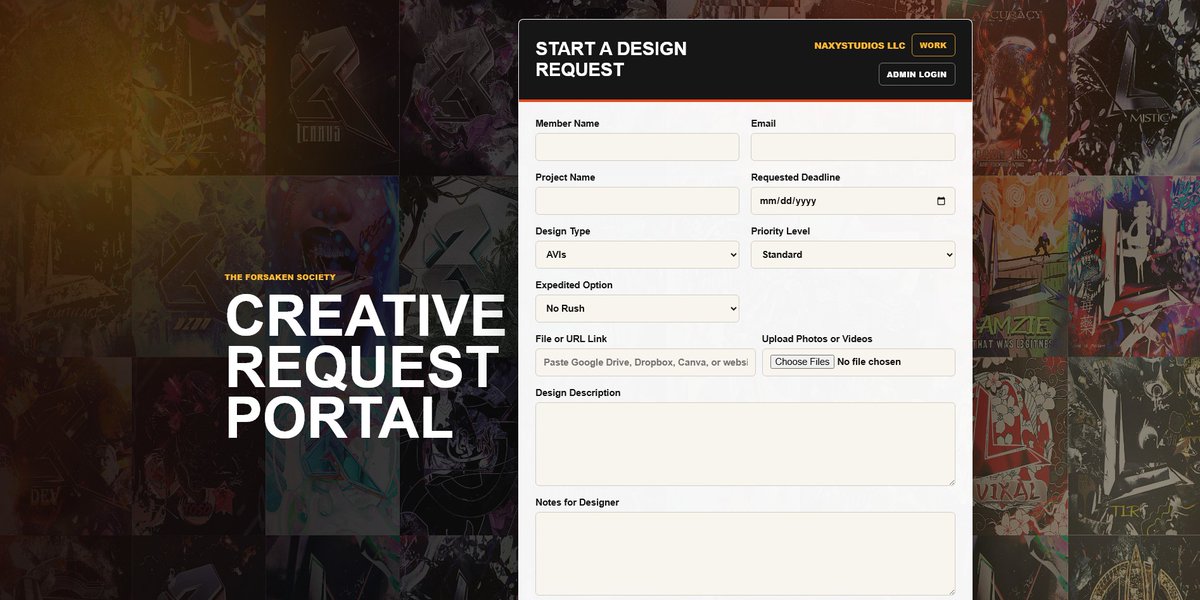This screenshot has width=1200, height=600.
Task: Click the Expedited Option label
Action: (x=575, y=285)
